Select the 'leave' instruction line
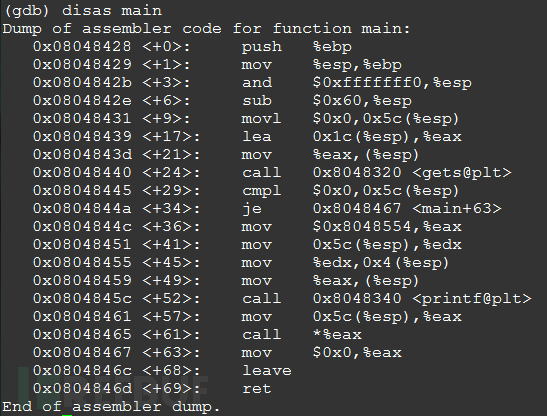This screenshot has height=416, width=547. point(162,370)
